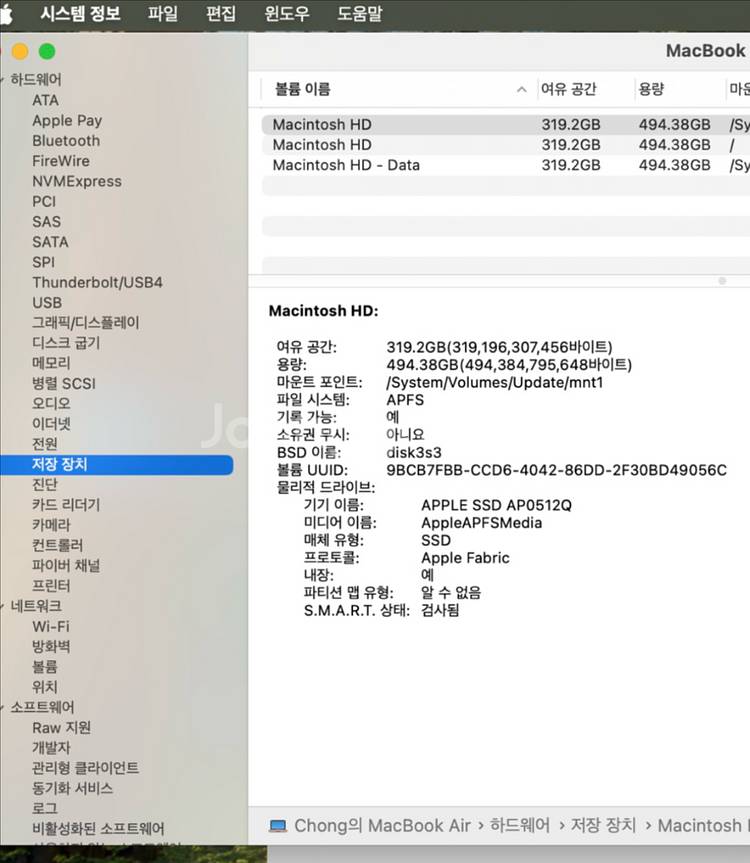Screen dimensions: 750x863
Task: Click the APPLE SSD AP0512Q device name
Action: [496, 505]
